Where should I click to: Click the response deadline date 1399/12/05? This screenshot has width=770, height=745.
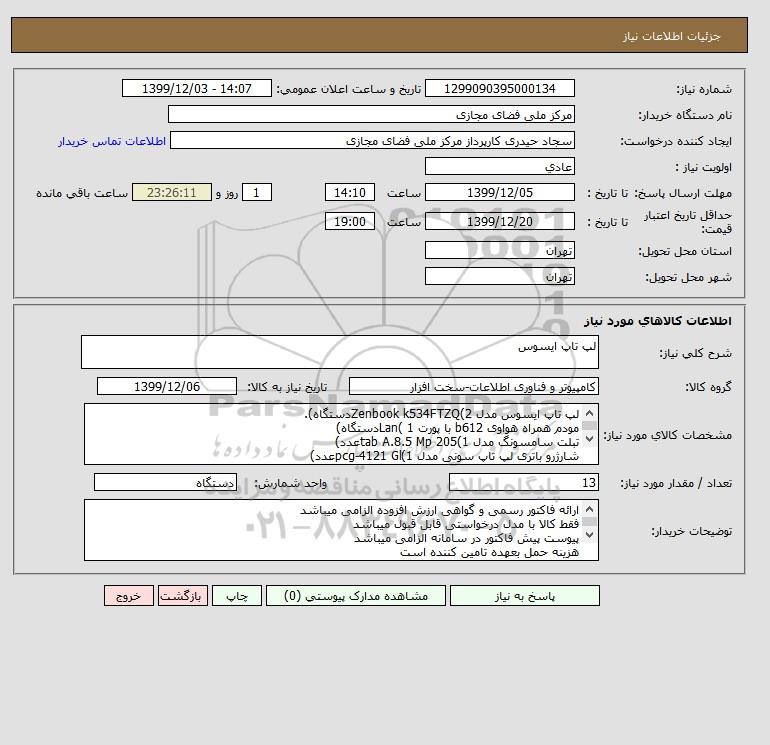[x=499, y=193]
